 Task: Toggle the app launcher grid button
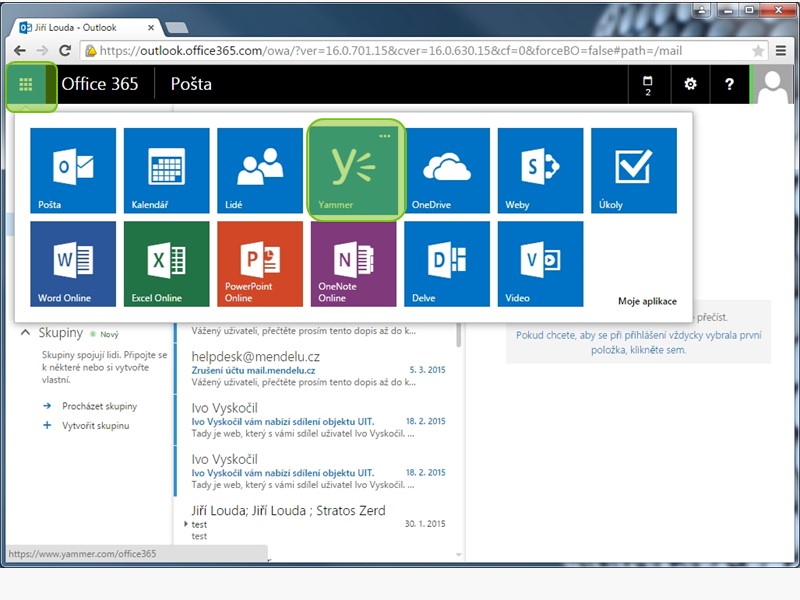[x=26, y=85]
